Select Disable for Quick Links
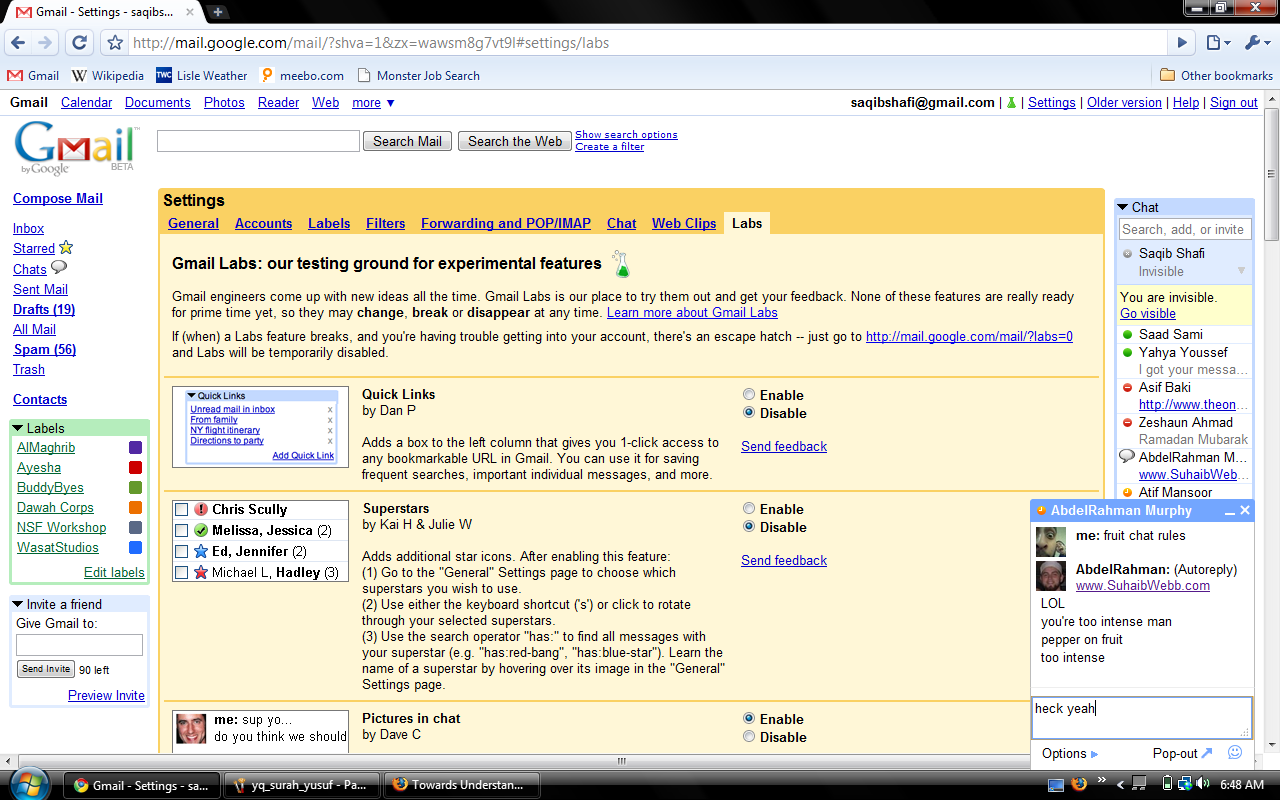Image resolution: width=1280 pixels, height=800 pixels. [749, 413]
